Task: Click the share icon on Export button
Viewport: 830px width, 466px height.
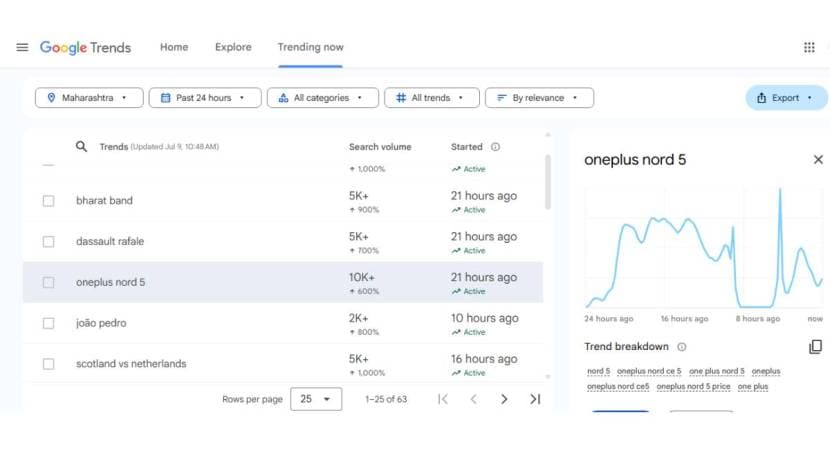Action: pos(761,98)
